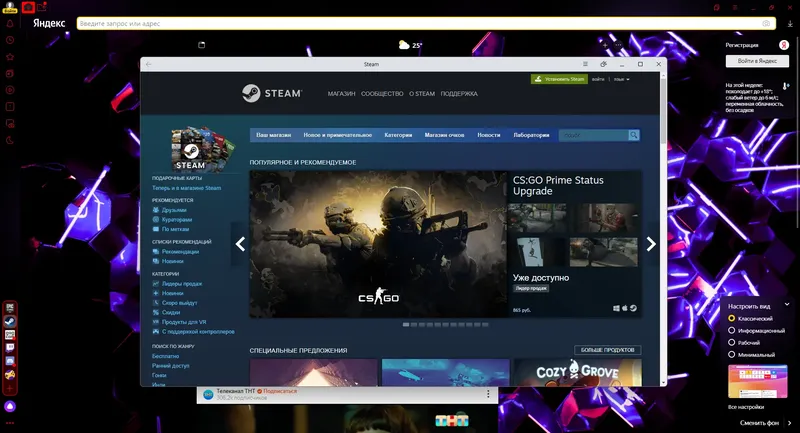Switch to the Новое и примечательное tab
Image resolution: width=800 pixels, height=433 pixels.
[337, 135]
